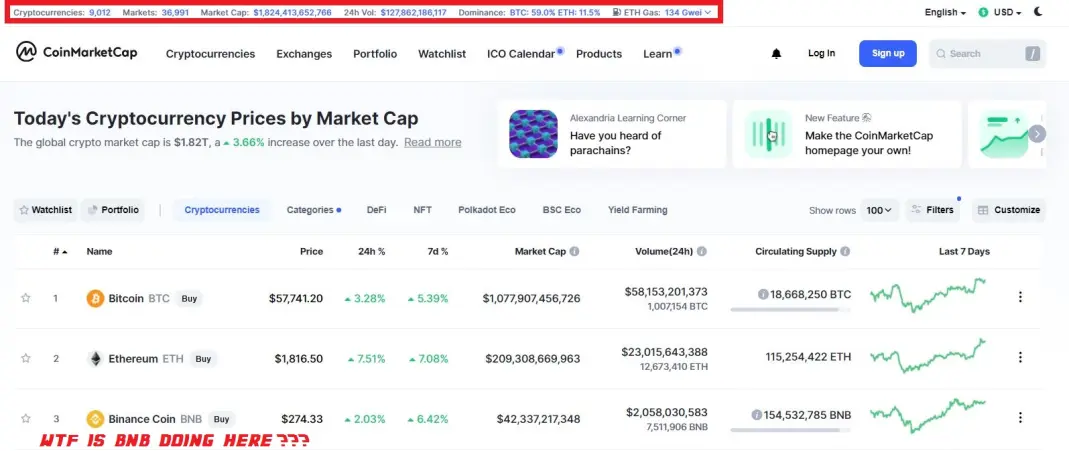Open the parachains Alexandria card

(612, 134)
